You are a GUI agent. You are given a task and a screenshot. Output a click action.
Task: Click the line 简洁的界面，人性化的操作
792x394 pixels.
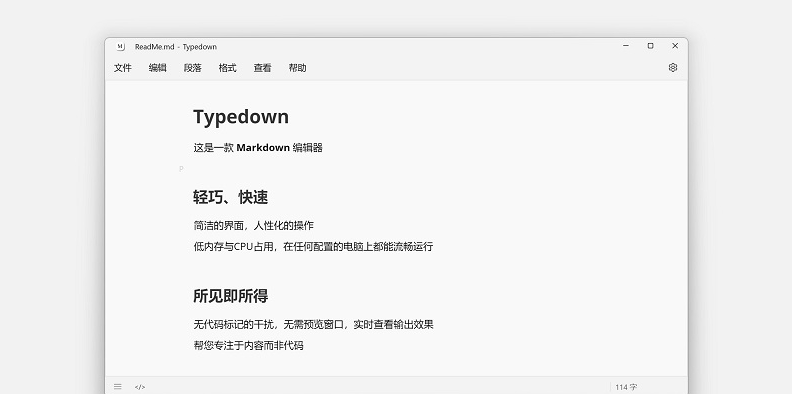point(254,225)
